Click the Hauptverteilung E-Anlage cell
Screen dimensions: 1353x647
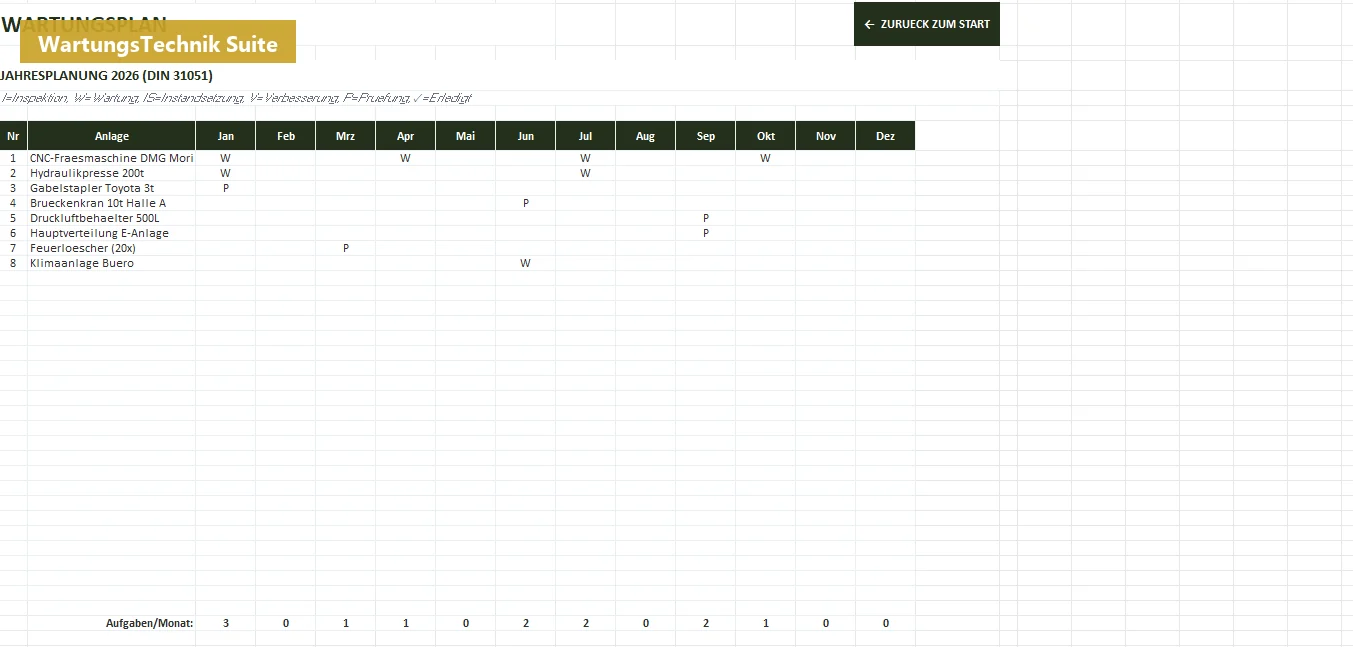[x=112, y=233]
